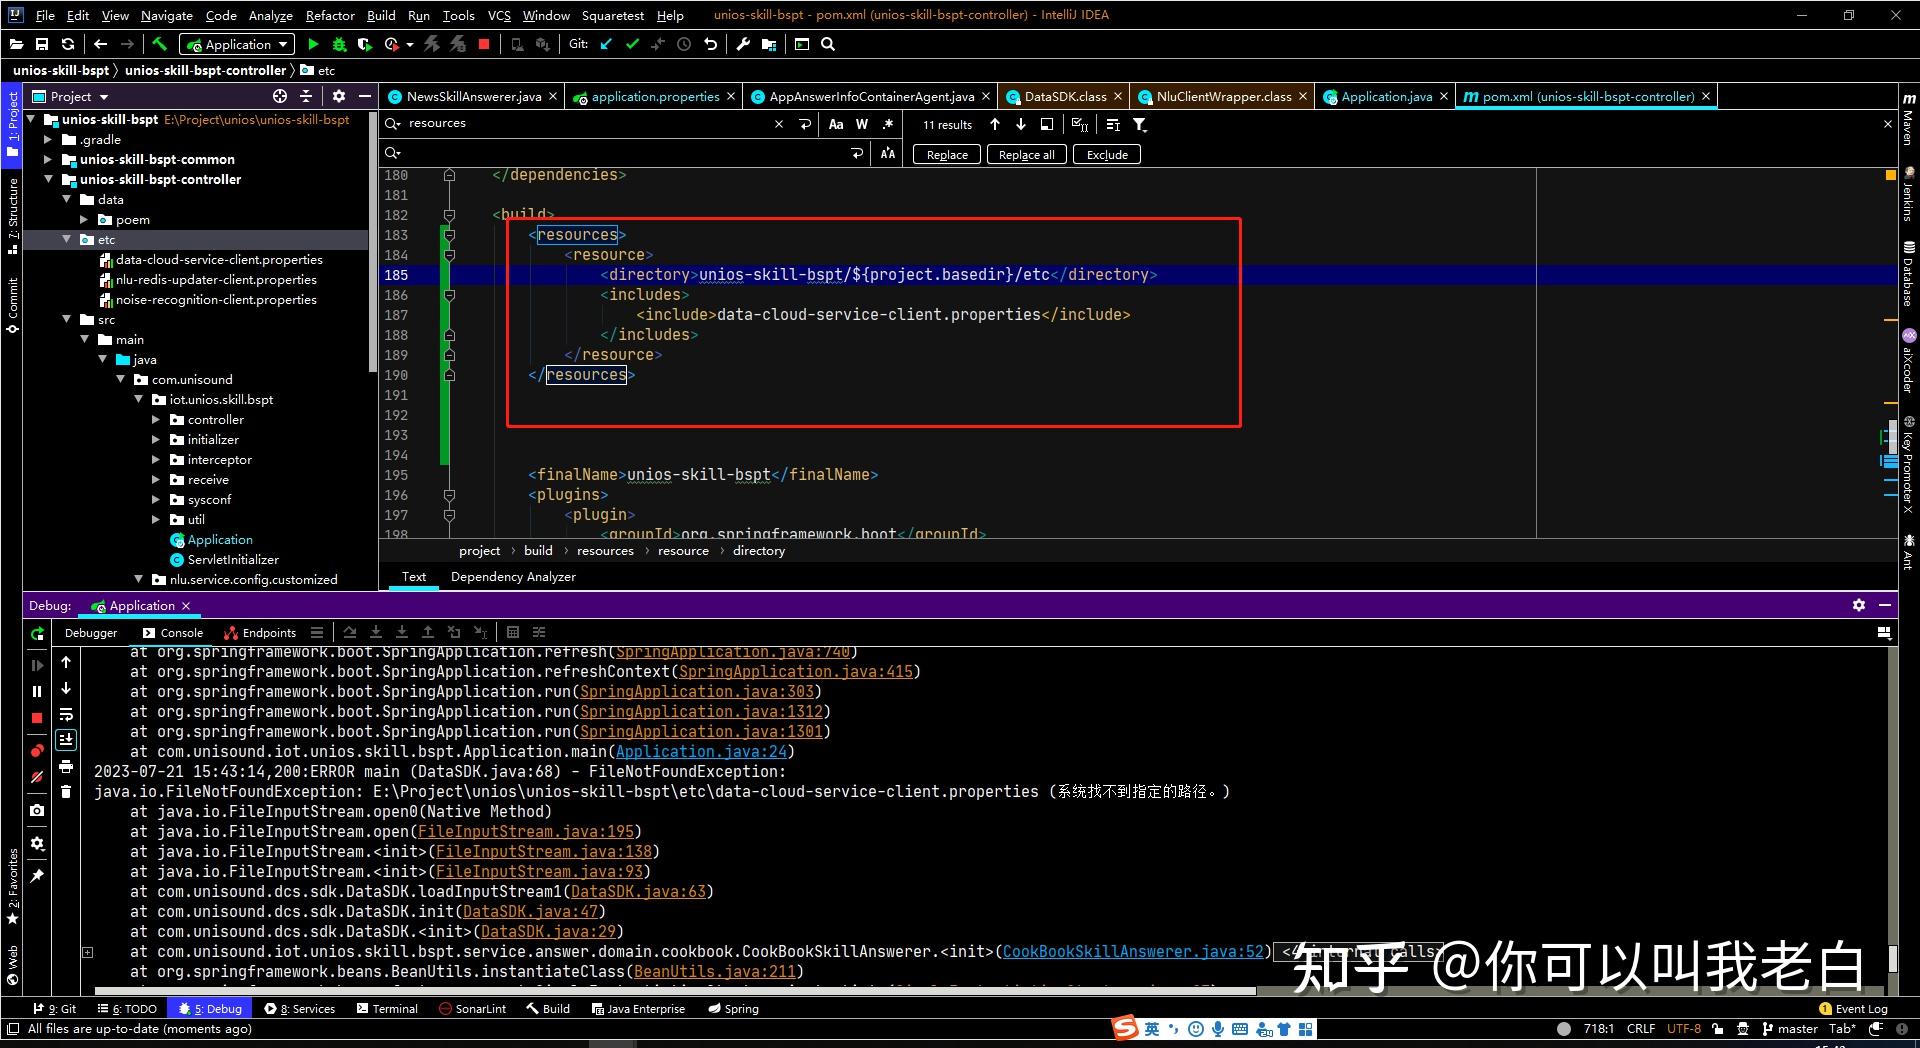Jump to the next search occurrence
1920x1048 pixels.
(x=1021, y=124)
